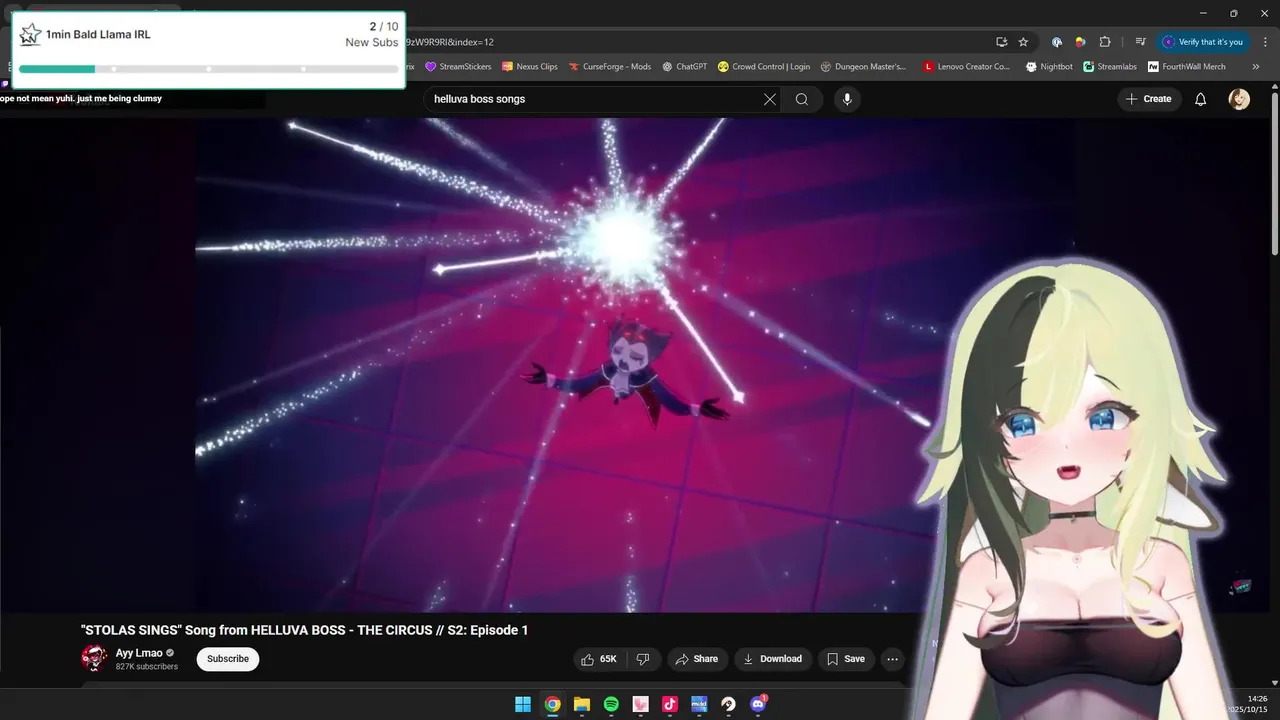The image size is (1280, 720).
Task: Open the Ayy Lmao channel name link
Action: [x=139, y=653]
